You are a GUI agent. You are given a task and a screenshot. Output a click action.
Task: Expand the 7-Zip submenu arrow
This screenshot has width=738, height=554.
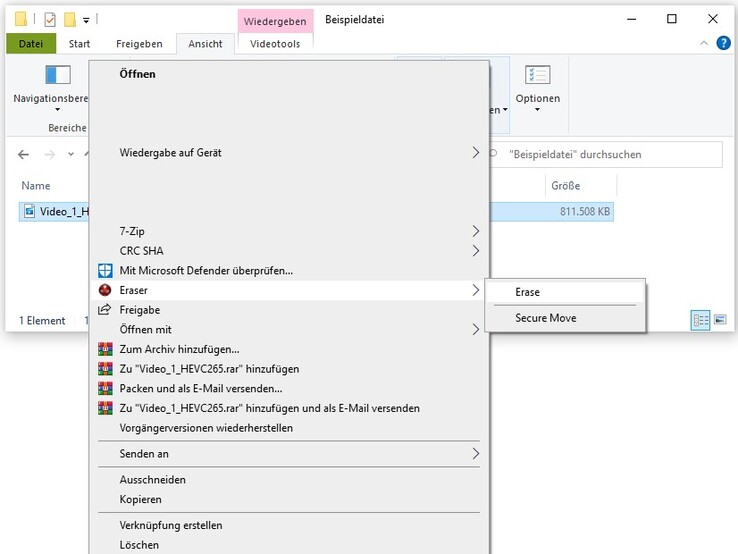pos(476,231)
